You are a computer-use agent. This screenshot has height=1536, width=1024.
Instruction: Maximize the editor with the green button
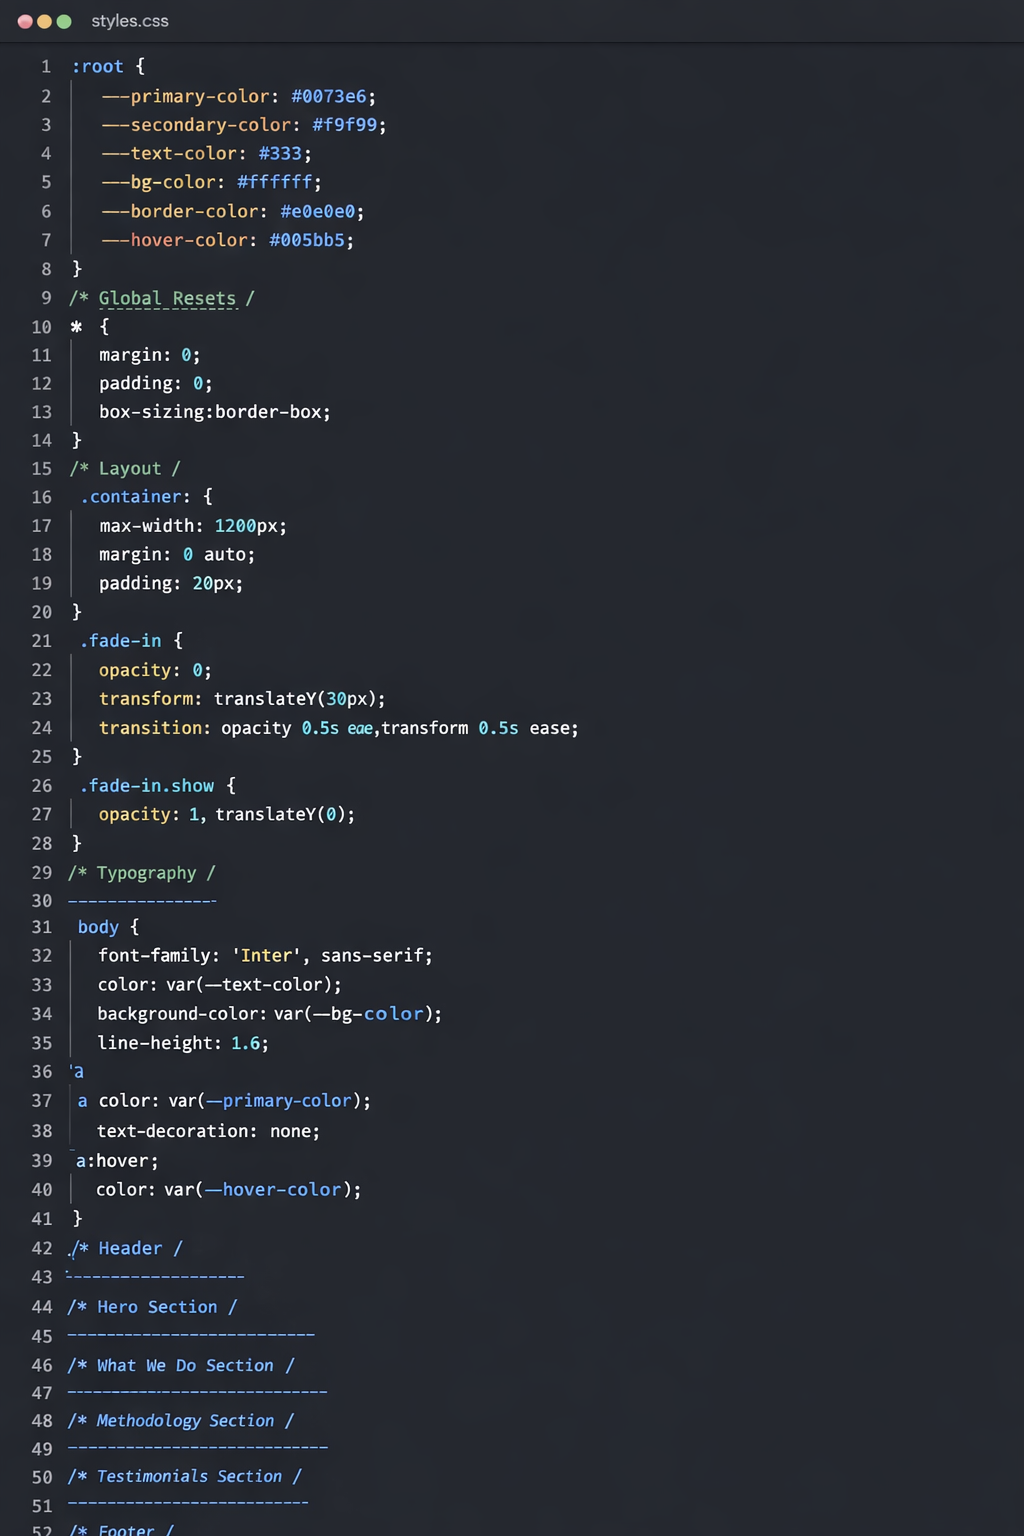point(64,21)
